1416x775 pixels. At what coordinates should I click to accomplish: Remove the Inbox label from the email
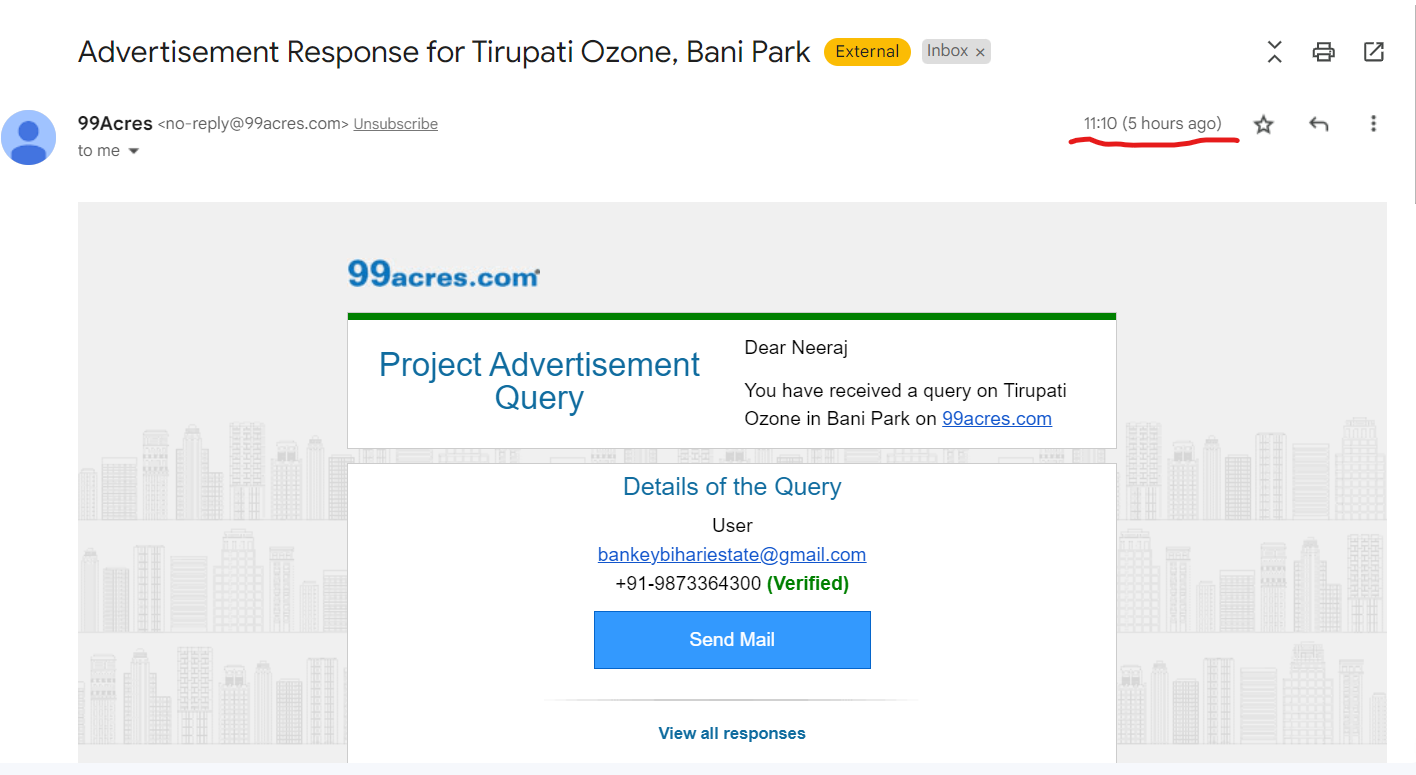[x=980, y=52]
